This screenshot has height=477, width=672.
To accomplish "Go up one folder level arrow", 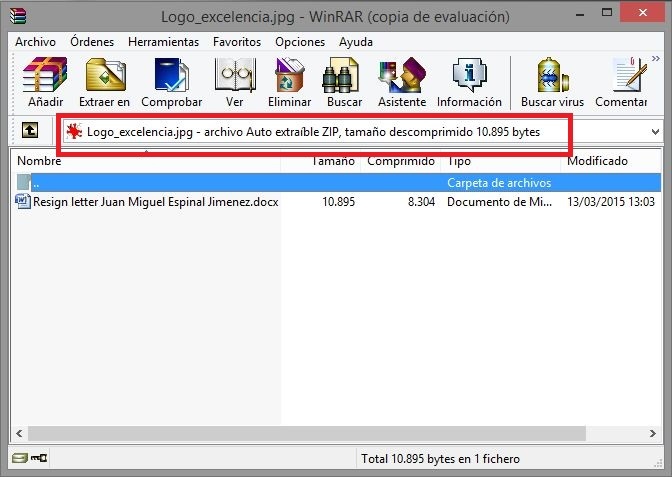I will [x=30, y=130].
